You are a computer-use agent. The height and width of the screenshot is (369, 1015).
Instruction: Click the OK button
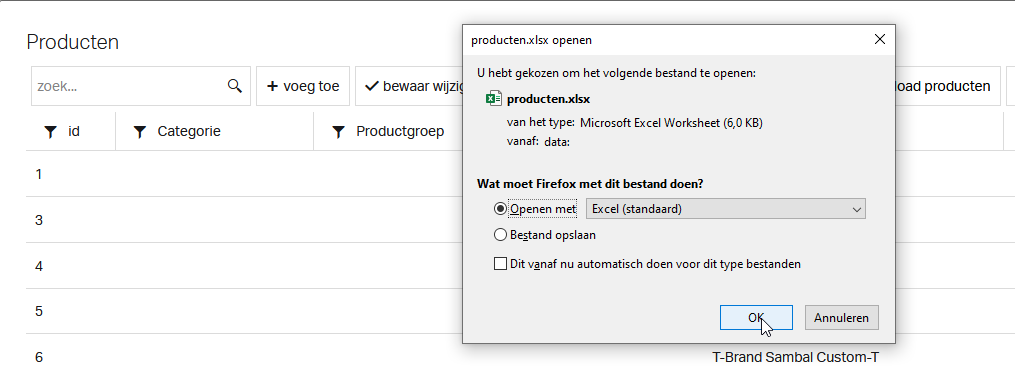[x=756, y=318]
